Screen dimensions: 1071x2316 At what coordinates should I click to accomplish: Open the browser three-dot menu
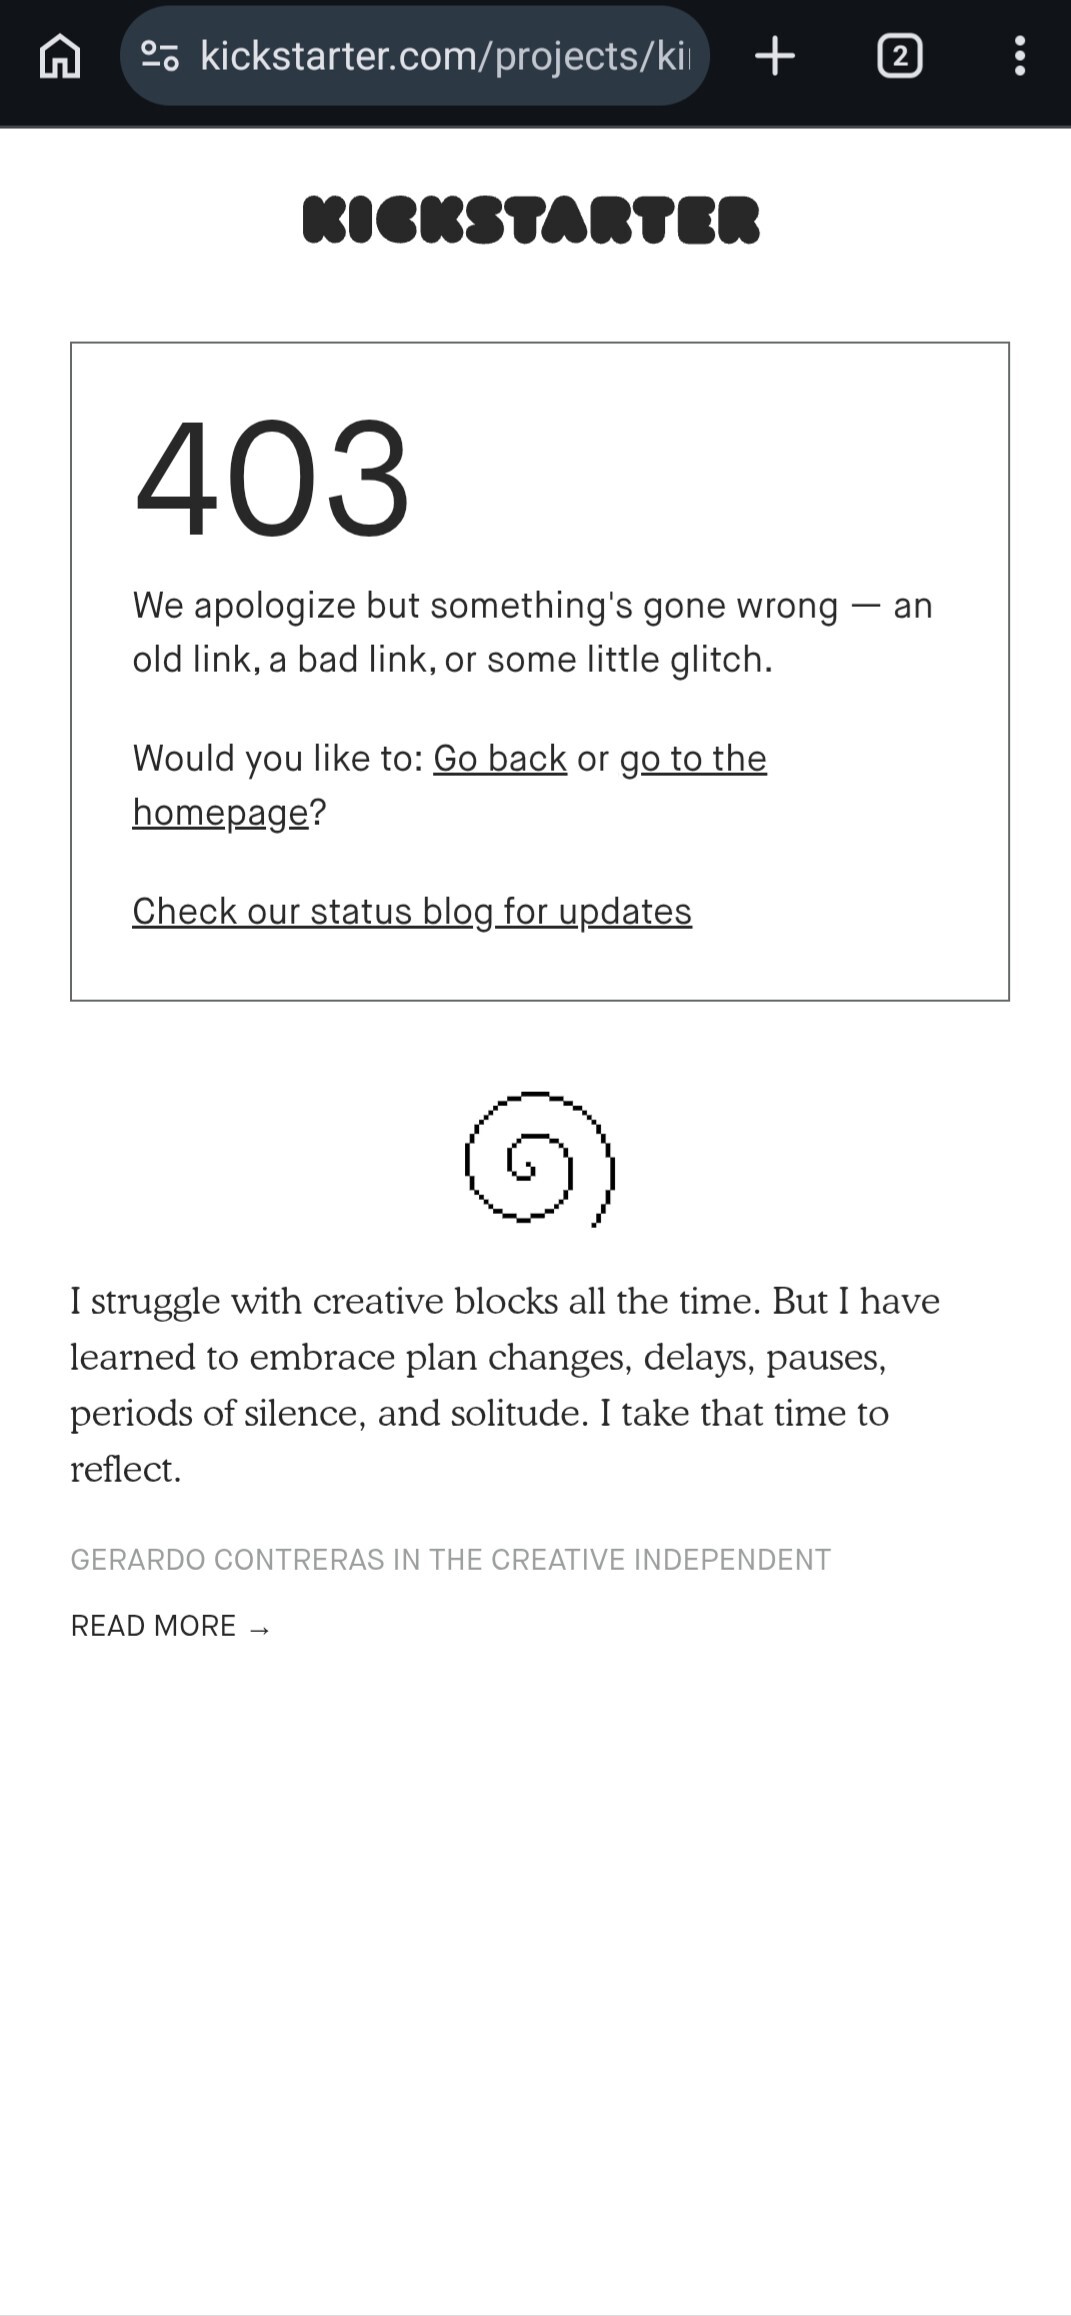[x=1019, y=56]
